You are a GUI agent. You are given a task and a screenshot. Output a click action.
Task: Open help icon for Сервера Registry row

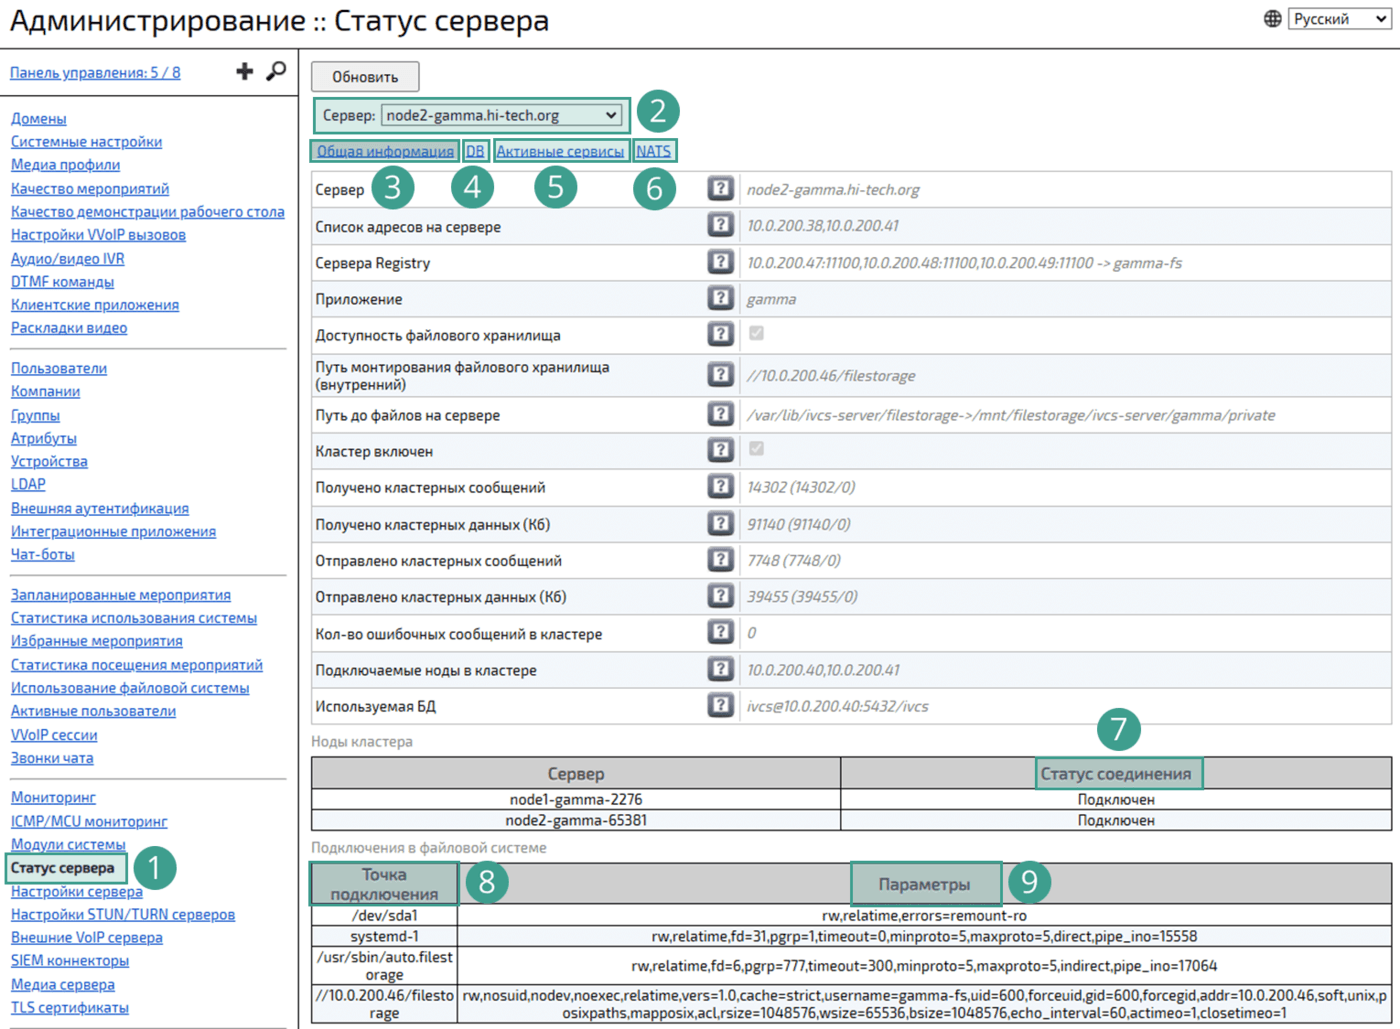(x=720, y=262)
